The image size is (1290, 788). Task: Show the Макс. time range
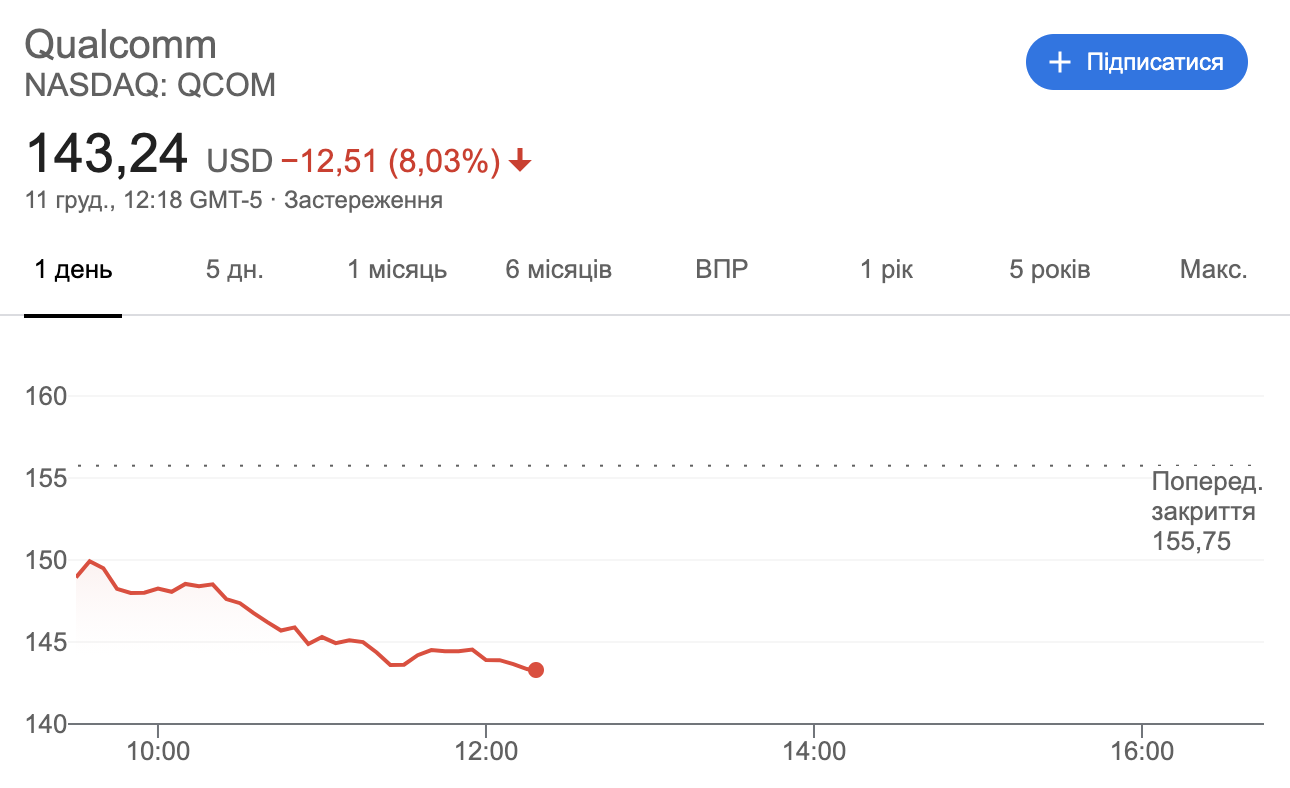click(1213, 270)
